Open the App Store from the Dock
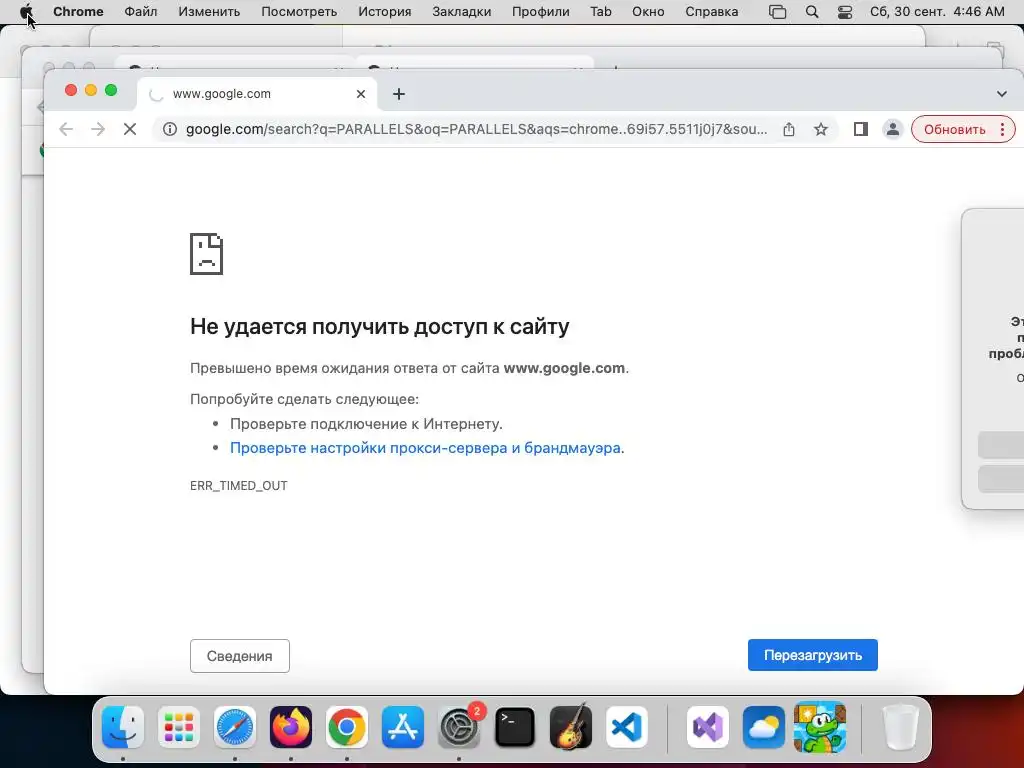This screenshot has height=768, width=1024. pyautogui.click(x=403, y=727)
